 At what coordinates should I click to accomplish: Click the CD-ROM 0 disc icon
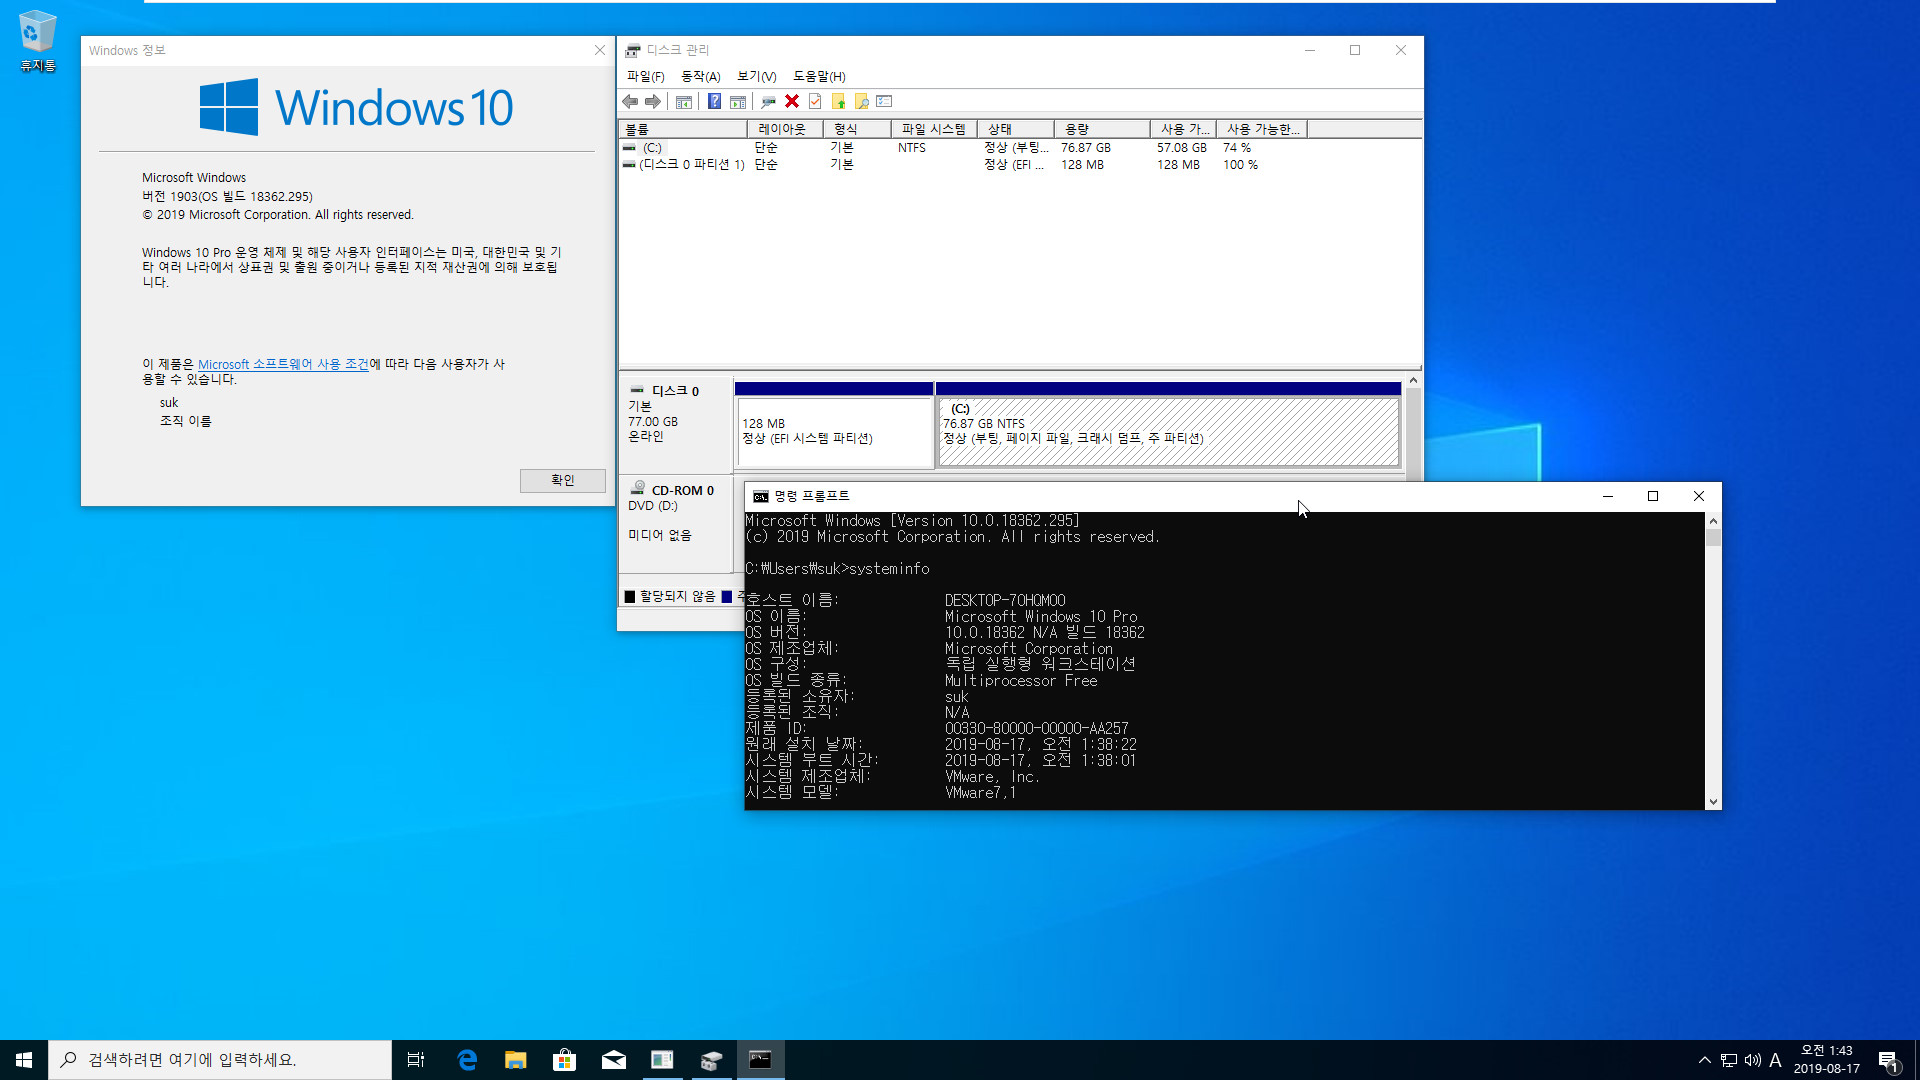[638, 489]
